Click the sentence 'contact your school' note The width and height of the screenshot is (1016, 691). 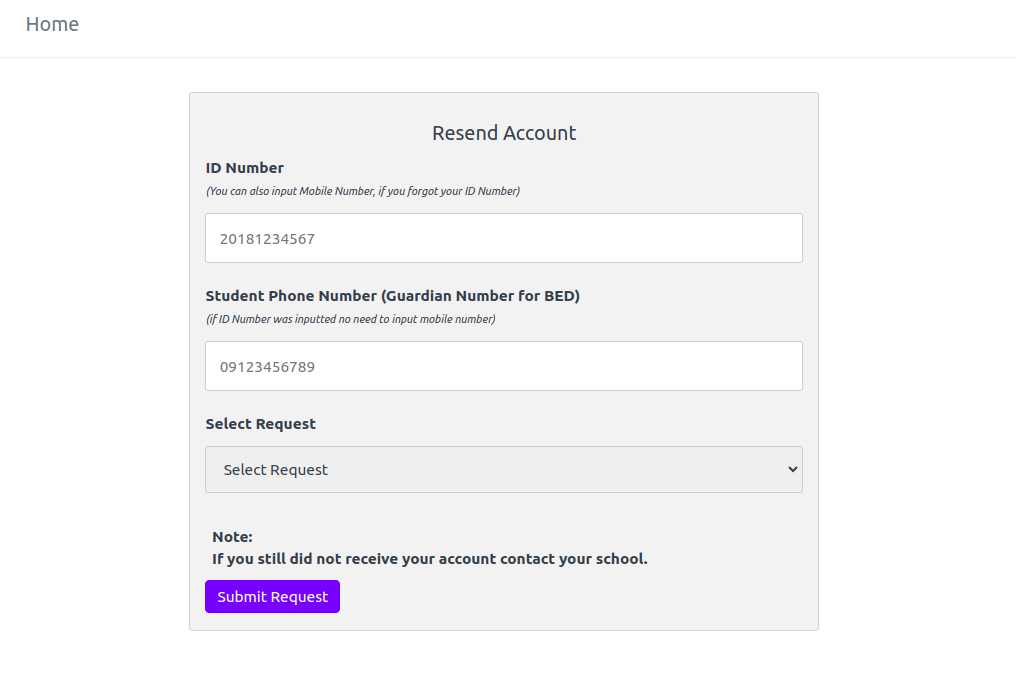(430, 559)
